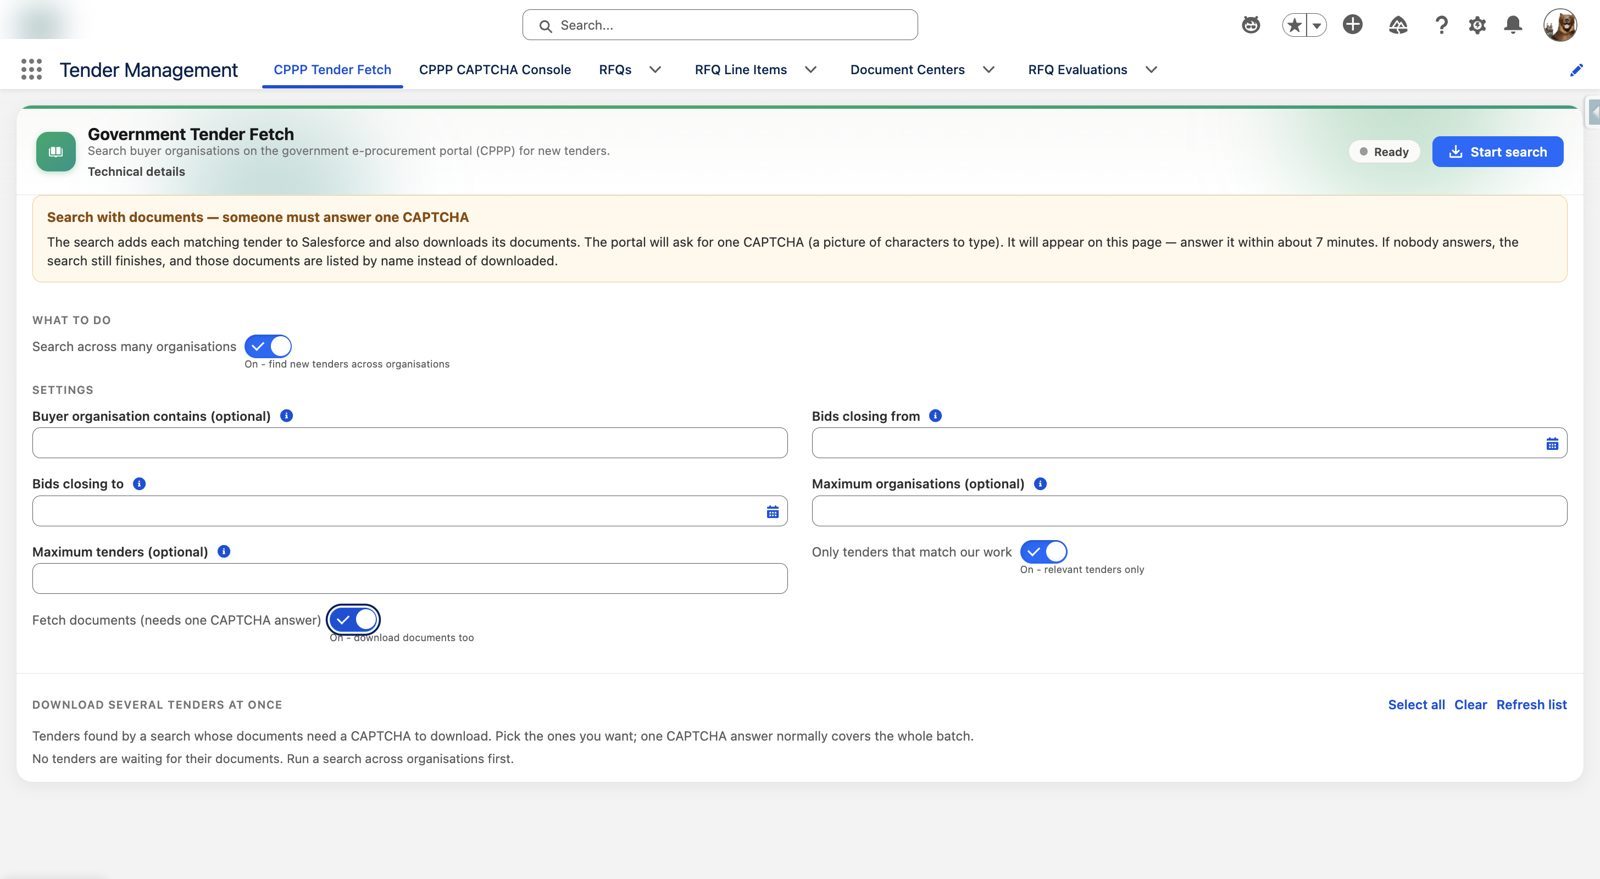Switch to CPPP CAPTCHA Console tab

495,70
